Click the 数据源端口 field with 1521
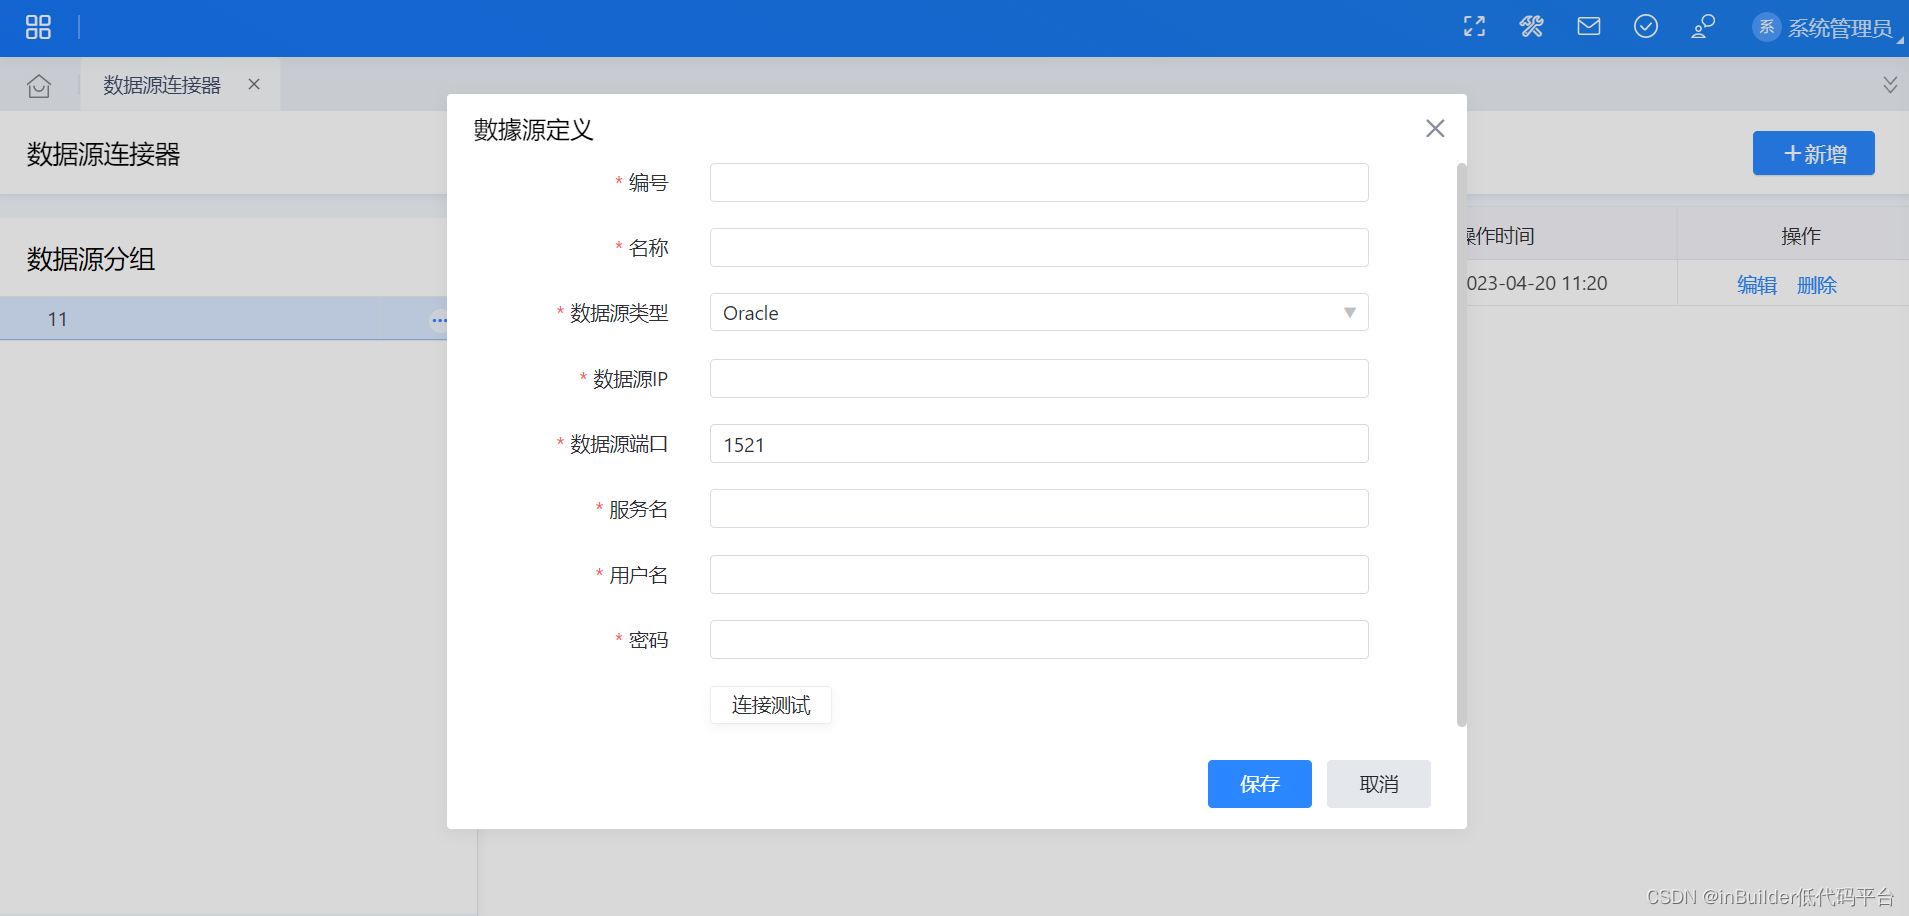The width and height of the screenshot is (1909, 916). tap(1039, 444)
